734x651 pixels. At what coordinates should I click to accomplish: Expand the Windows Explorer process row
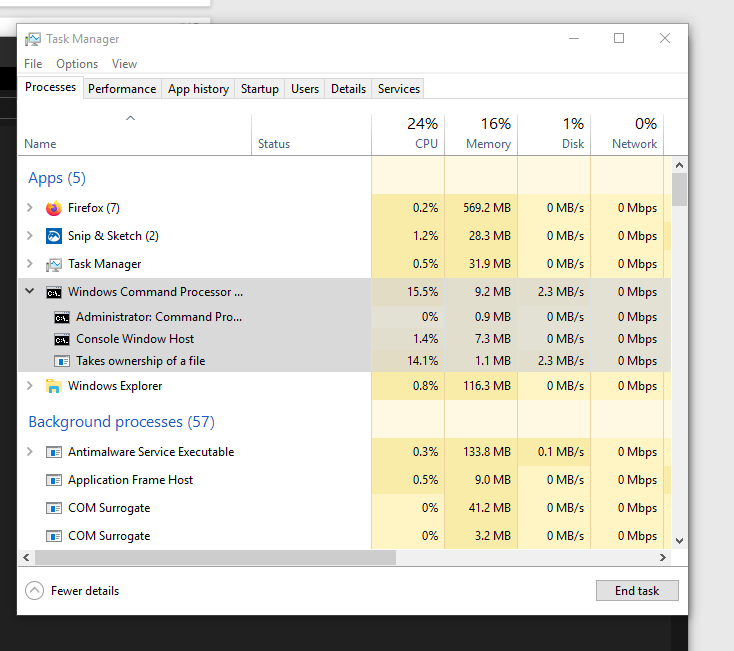(30, 386)
